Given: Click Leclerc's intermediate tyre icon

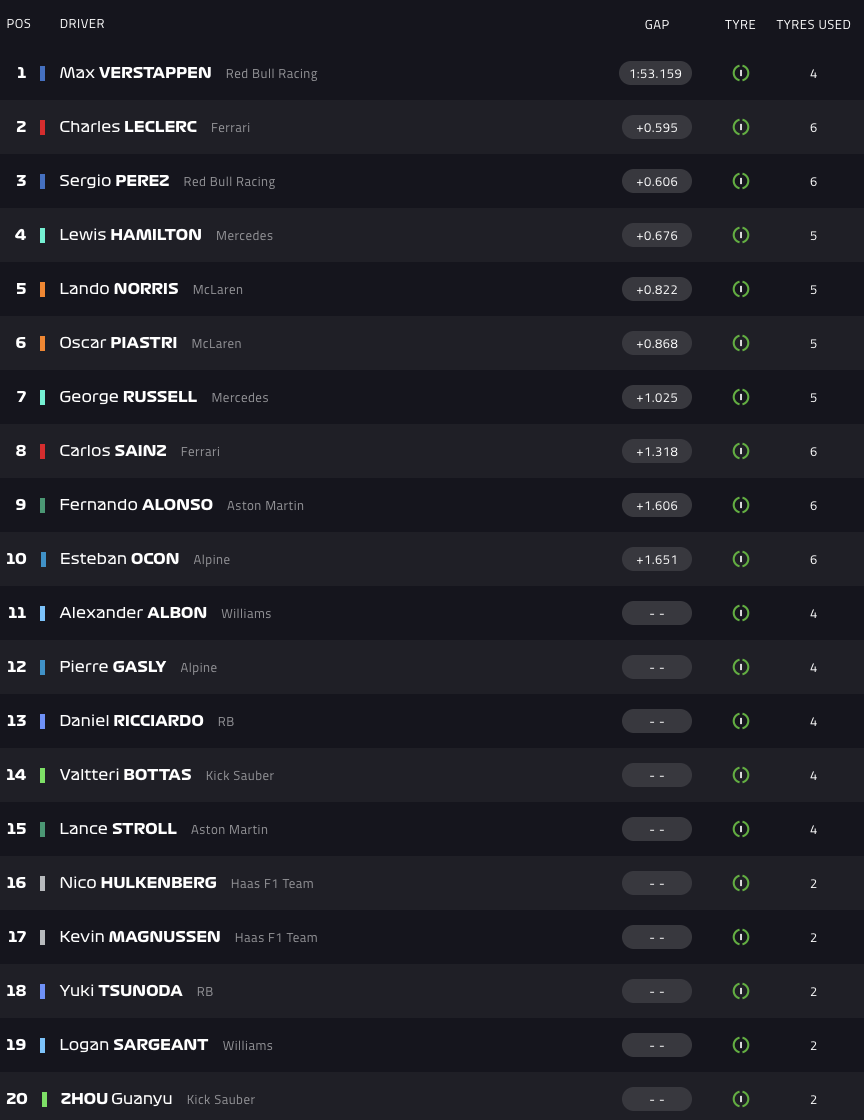Looking at the screenshot, I should tap(741, 127).
